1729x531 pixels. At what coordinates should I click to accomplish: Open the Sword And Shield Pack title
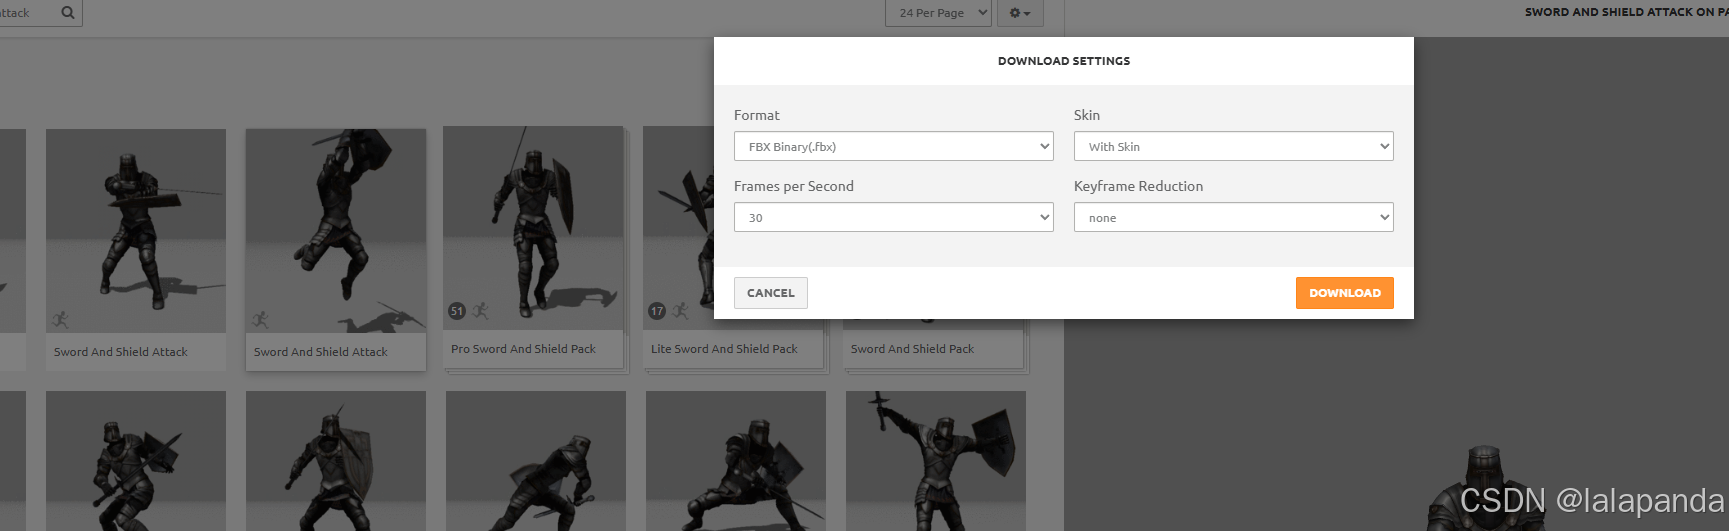click(912, 349)
